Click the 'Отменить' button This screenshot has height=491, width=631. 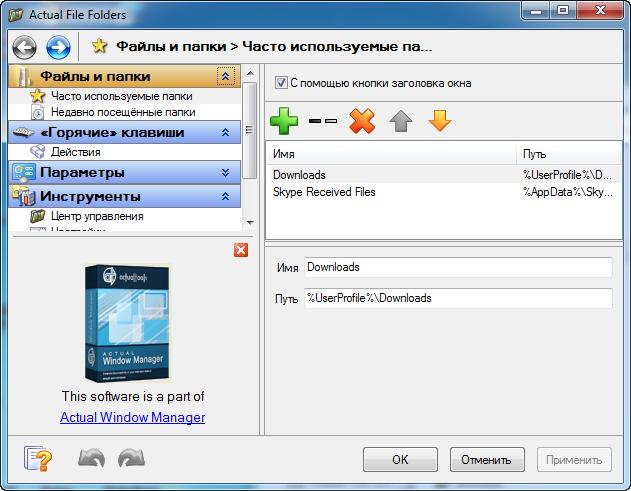(487, 460)
